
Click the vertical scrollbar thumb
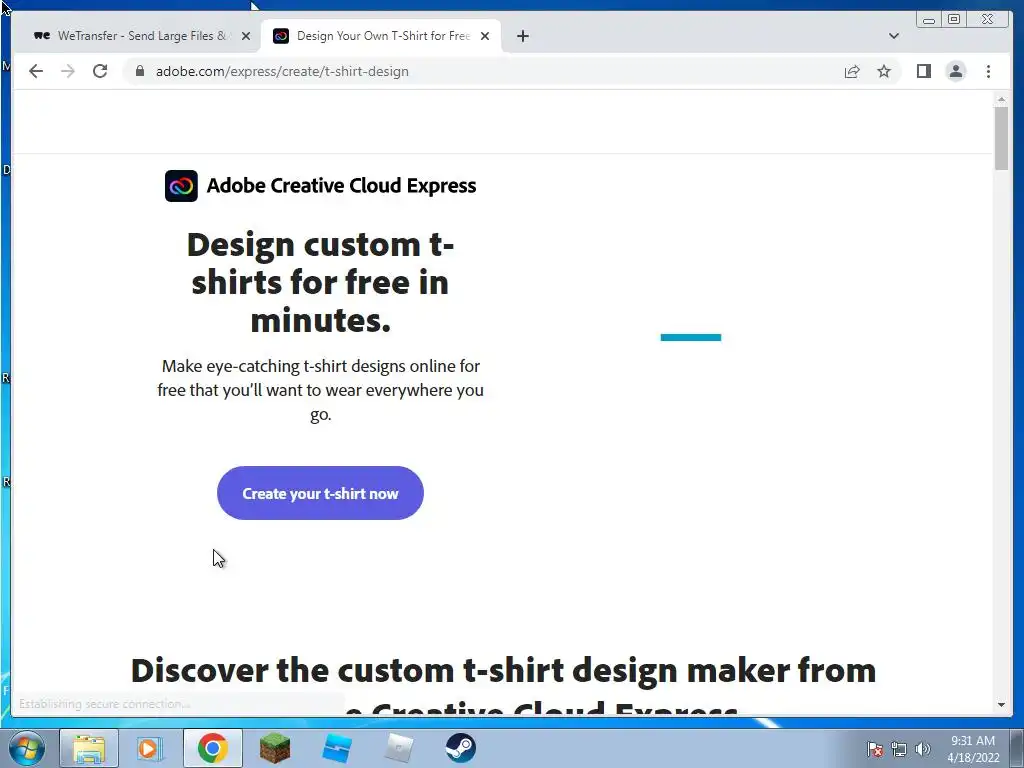click(1001, 138)
